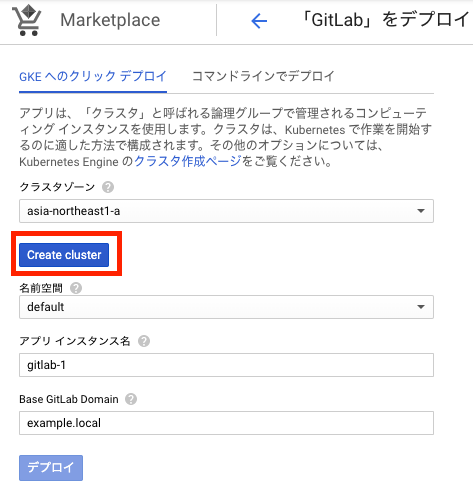Click the Marketplace shopping cart icon
The height and width of the screenshot is (491, 473).
click(x=26, y=20)
